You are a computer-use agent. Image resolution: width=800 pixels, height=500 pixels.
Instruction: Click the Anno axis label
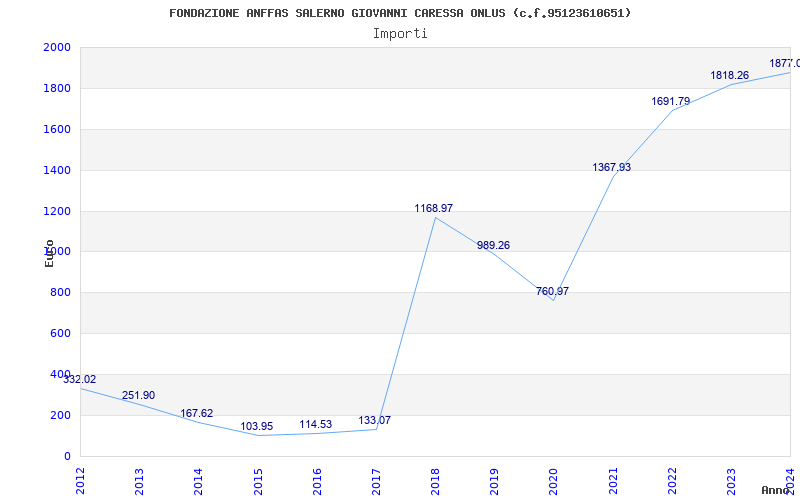(776, 490)
